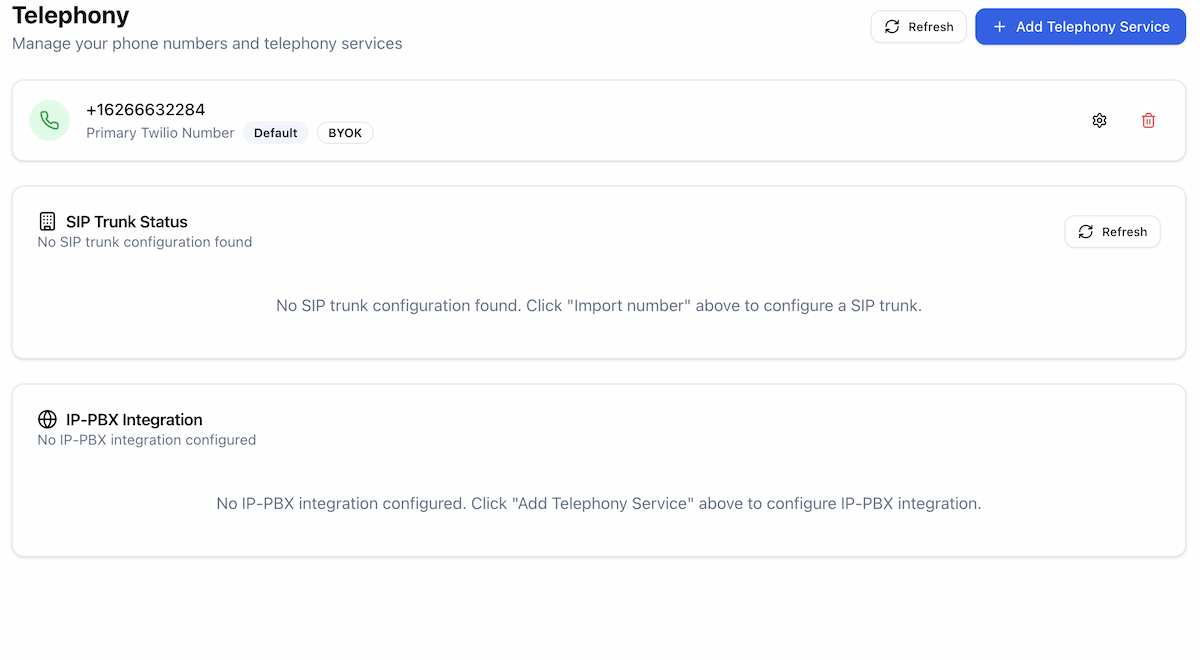
Task: Click the BYOK badge on the phone number
Action: (344, 132)
